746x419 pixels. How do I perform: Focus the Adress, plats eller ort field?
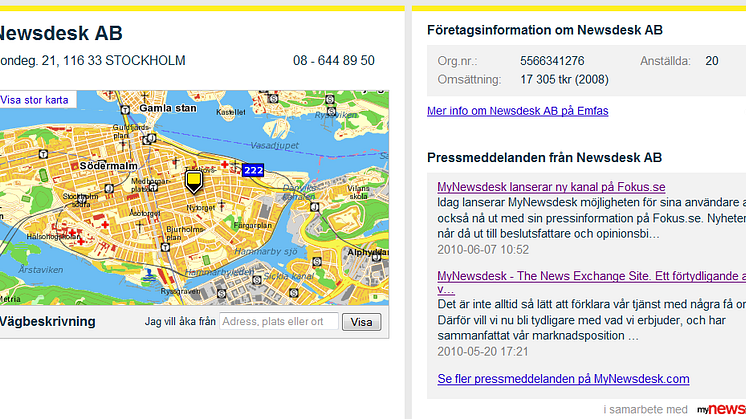click(278, 322)
